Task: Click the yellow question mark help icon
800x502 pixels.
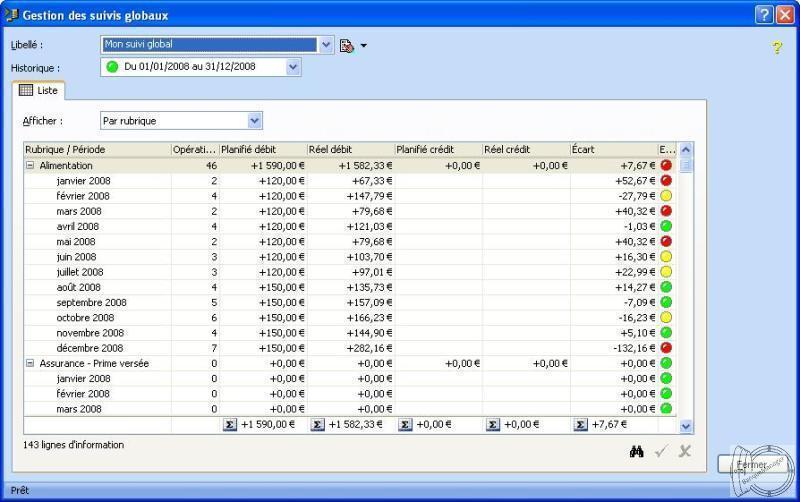Action: coord(776,47)
